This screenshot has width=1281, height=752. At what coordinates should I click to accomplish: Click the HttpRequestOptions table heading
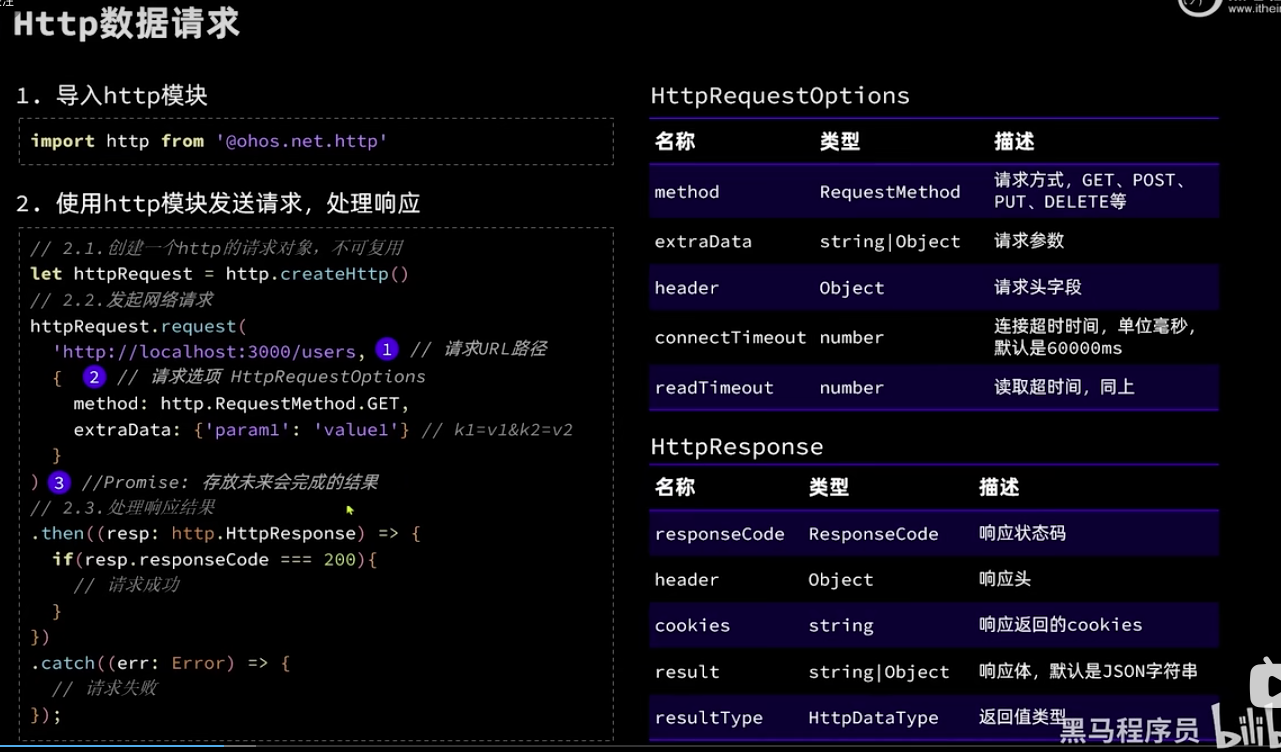click(780, 96)
